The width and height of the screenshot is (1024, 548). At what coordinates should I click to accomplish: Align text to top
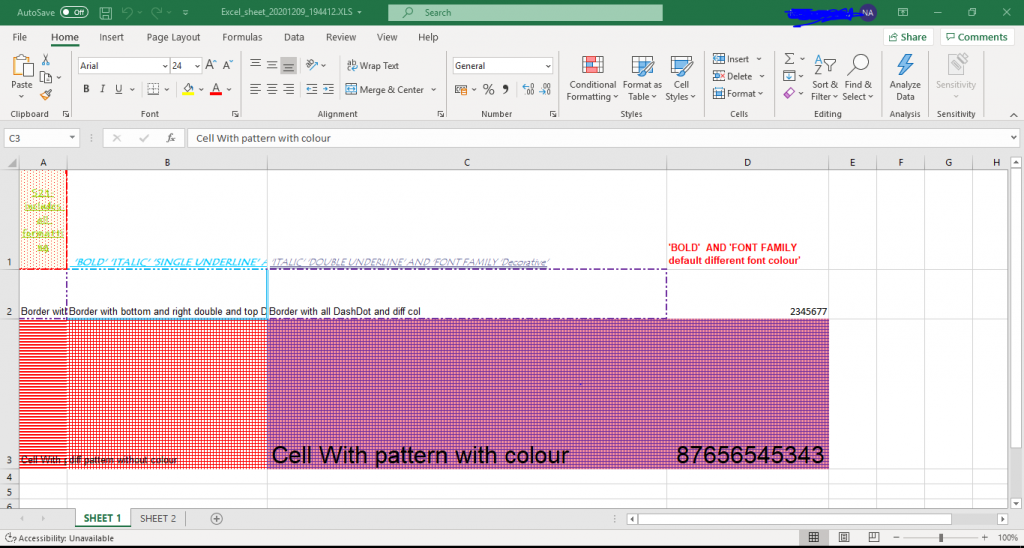[x=255, y=65]
